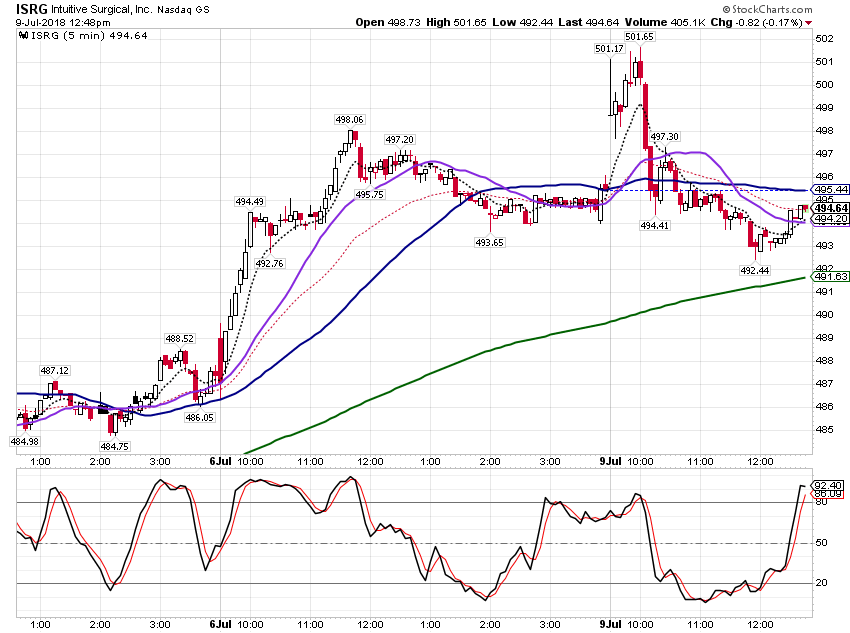
Task: Click the 'Volume 405.1K' header value
Action: click(665, 22)
